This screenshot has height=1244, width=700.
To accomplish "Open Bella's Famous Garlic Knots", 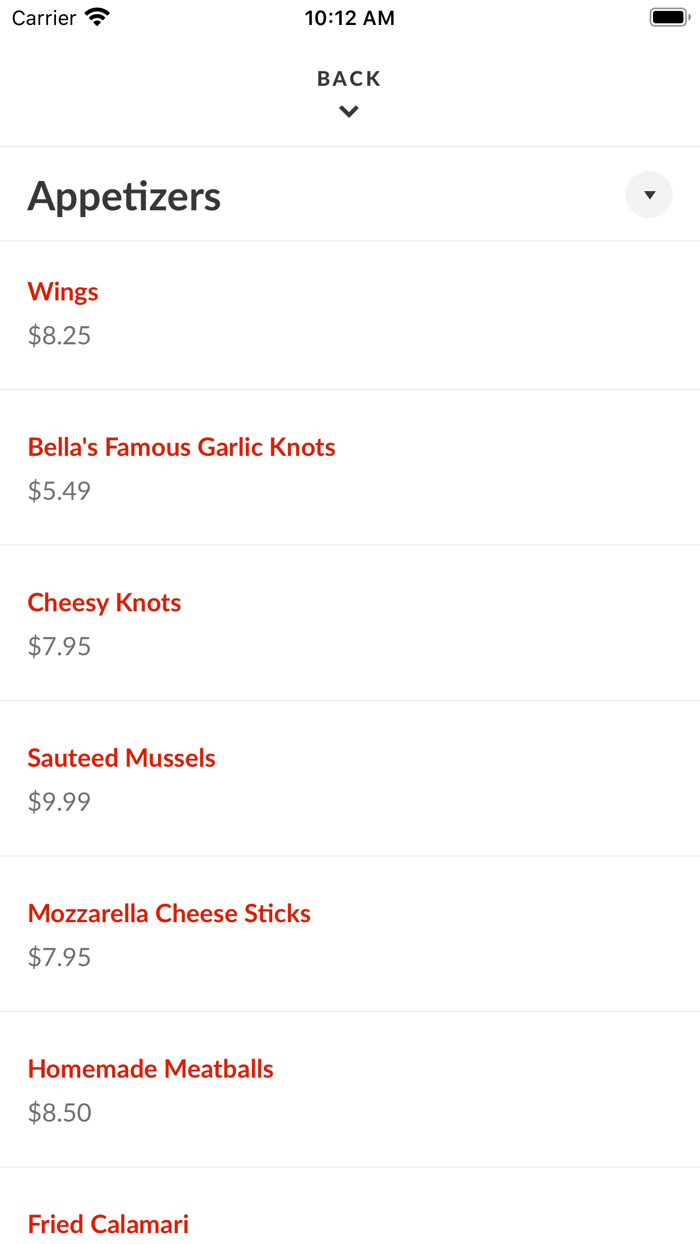I will [182, 447].
